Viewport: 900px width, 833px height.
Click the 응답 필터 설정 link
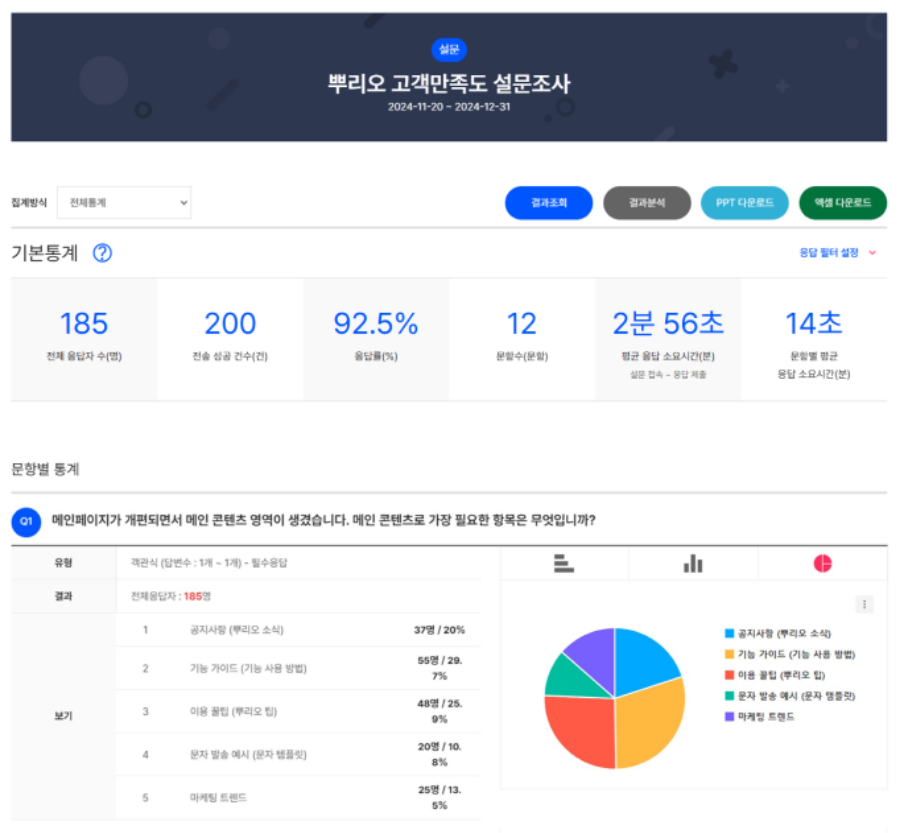pyautogui.click(x=829, y=253)
